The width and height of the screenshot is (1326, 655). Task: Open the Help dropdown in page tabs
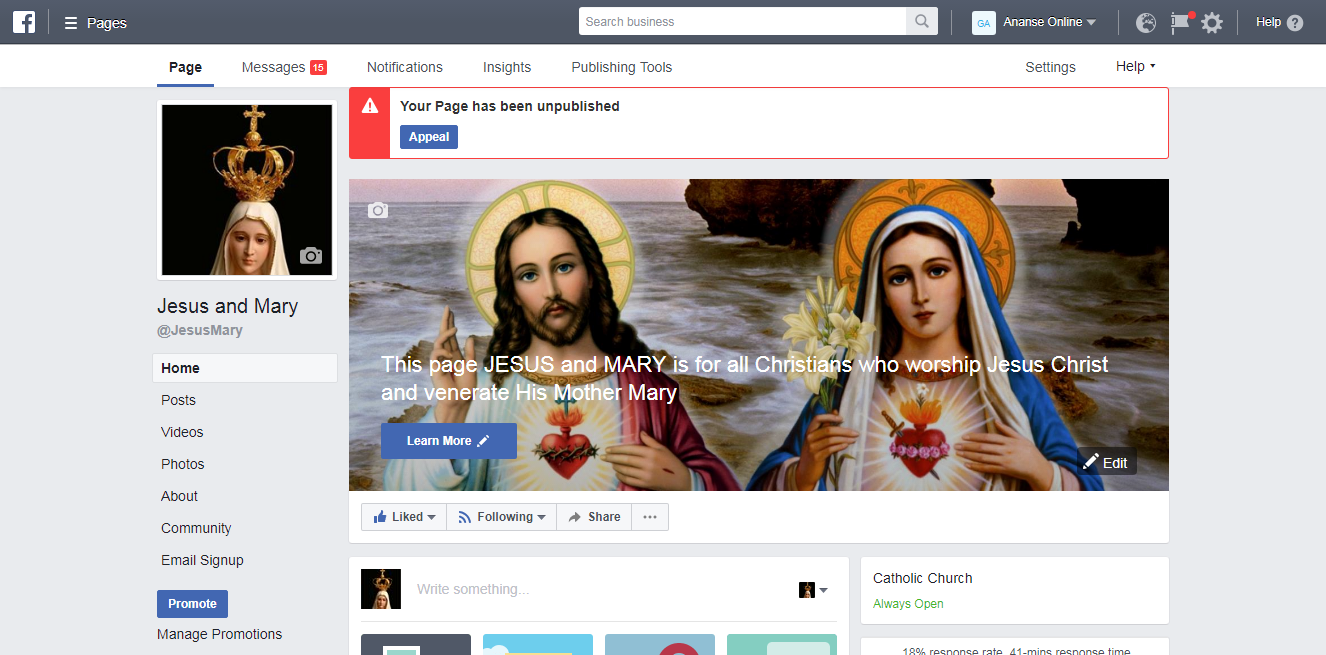click(1136, 67)
